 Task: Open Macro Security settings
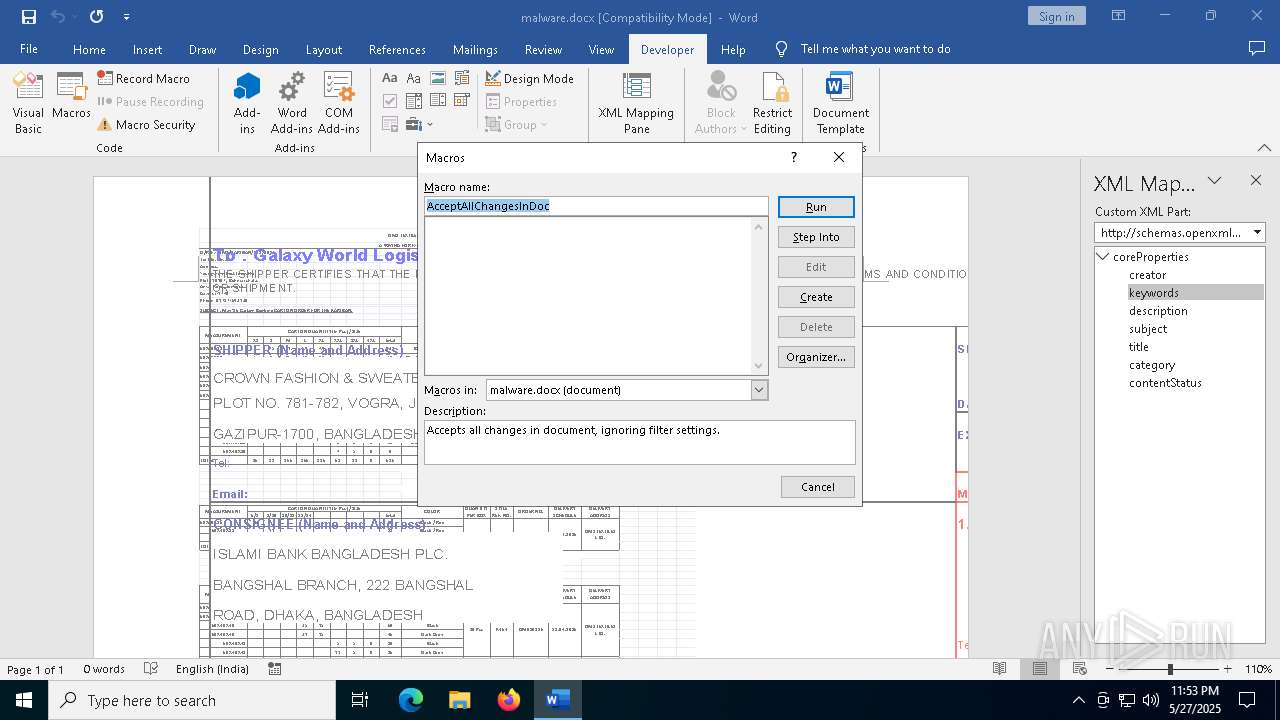pyautogui.click(x=146, y=125)
